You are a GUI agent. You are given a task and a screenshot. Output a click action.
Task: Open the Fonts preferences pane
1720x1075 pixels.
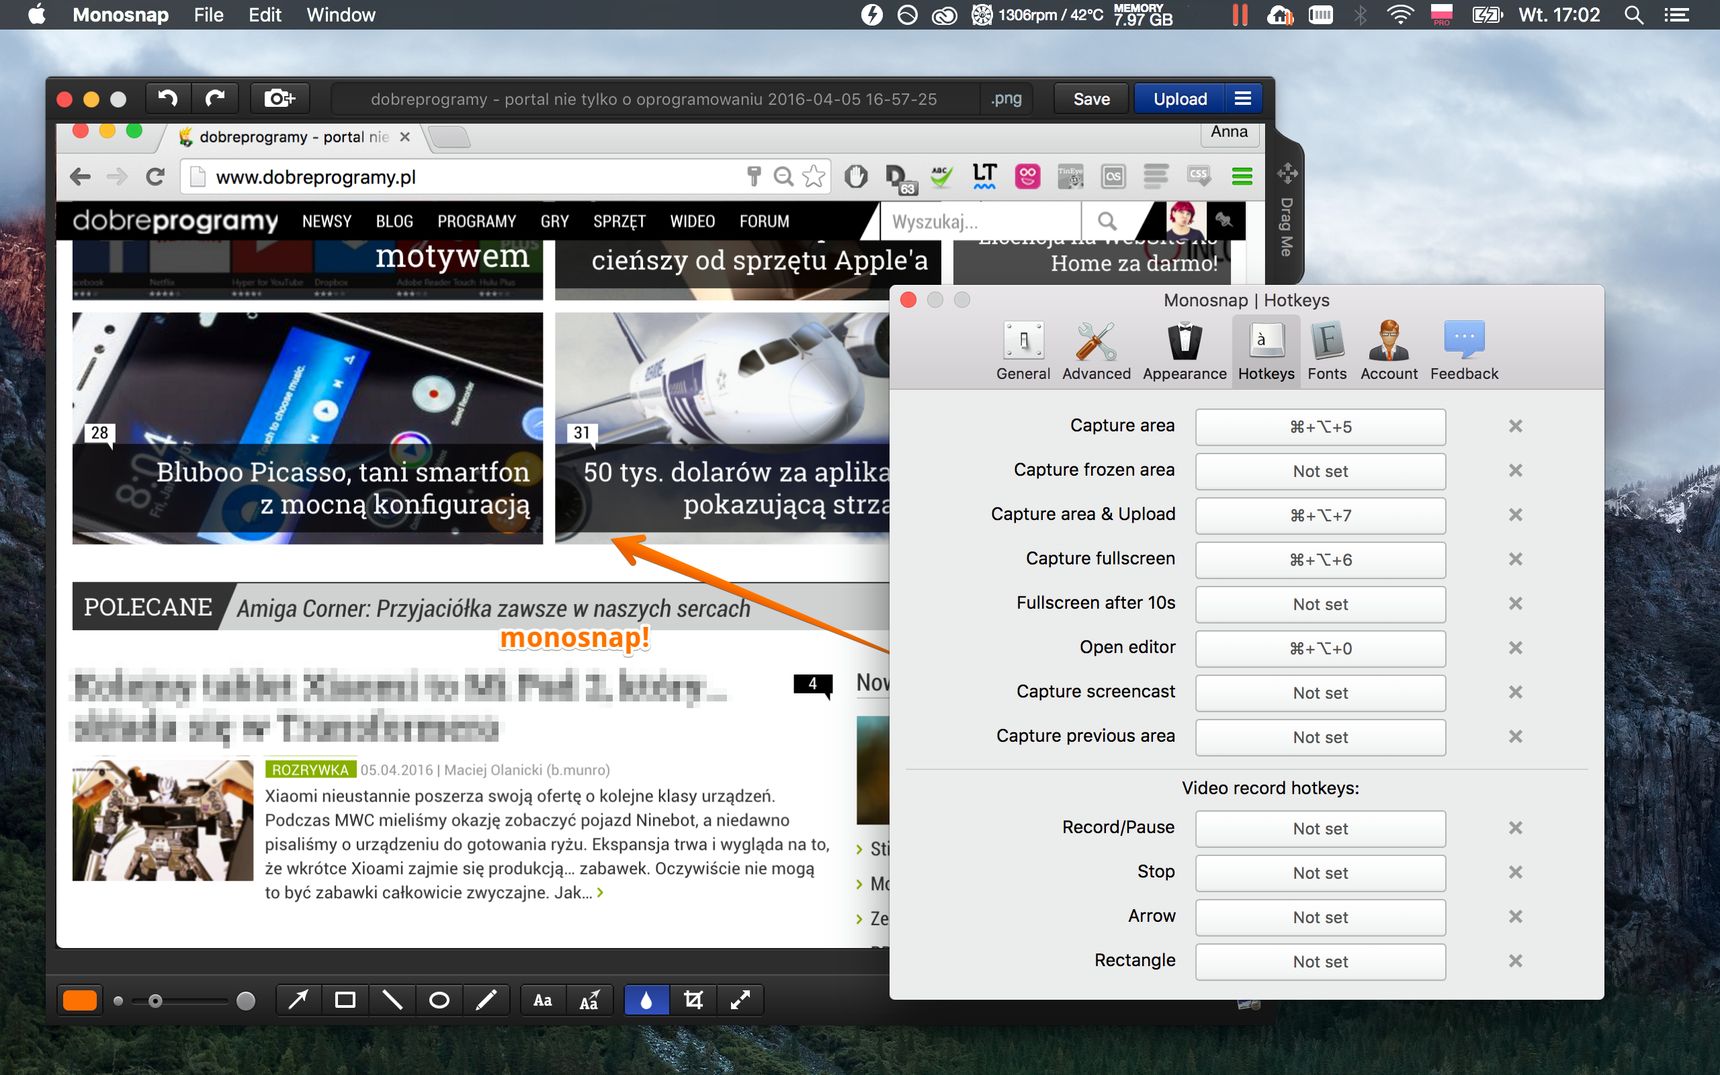tap(1327, 351)
